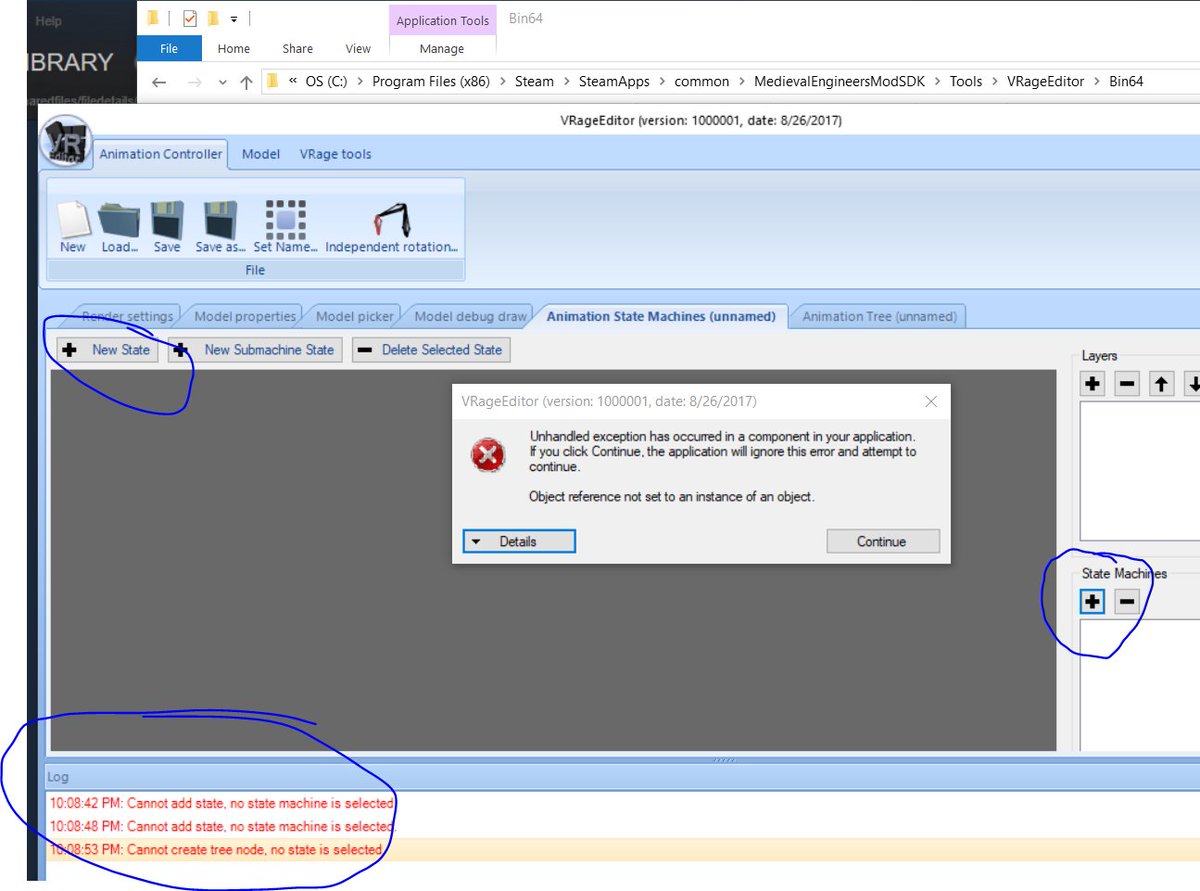Viewport: 1200px width, 891px height.
Task: Open the Explorer address bar dropdown
Action: pos(222,81)
